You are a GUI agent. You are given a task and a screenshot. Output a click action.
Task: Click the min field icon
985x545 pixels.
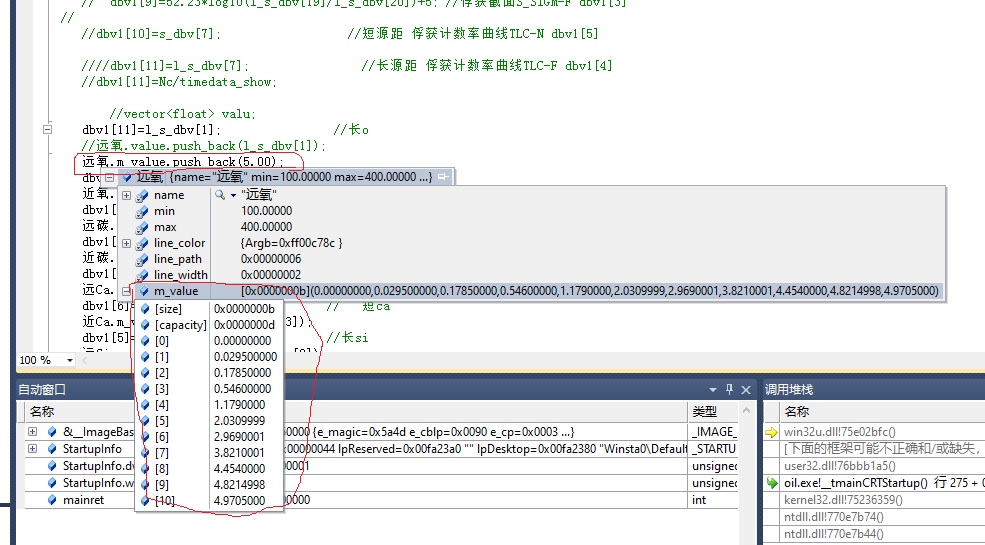point(142,211)
